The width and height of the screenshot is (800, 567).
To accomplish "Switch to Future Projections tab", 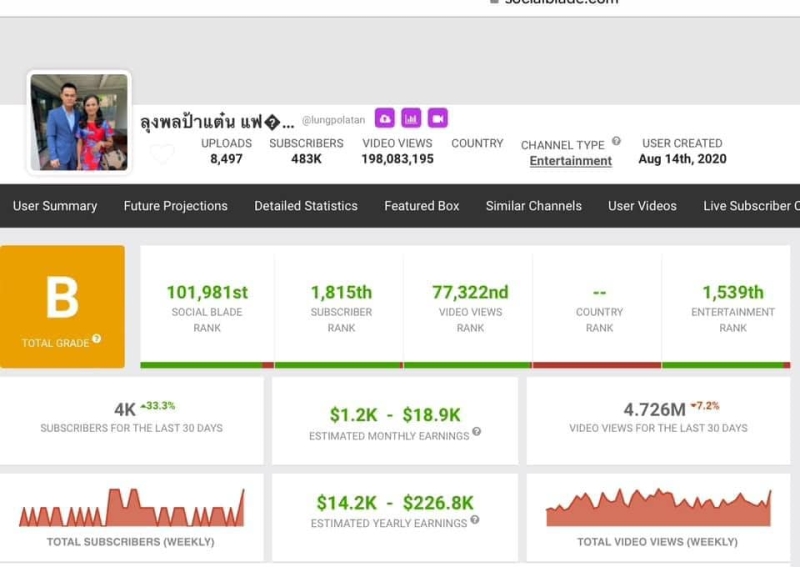I will [x=176, y=206].
